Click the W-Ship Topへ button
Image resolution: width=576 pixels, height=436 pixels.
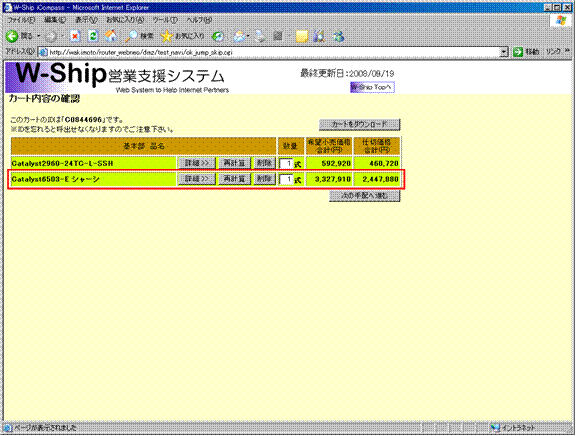click(372, 87)
